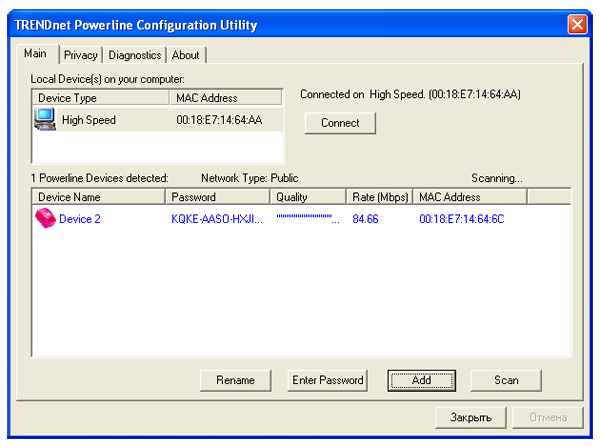This screenshot has height=447, width=600.
Task: Close the Powerline Configuration Utility window
Action: tap(577, 24)
